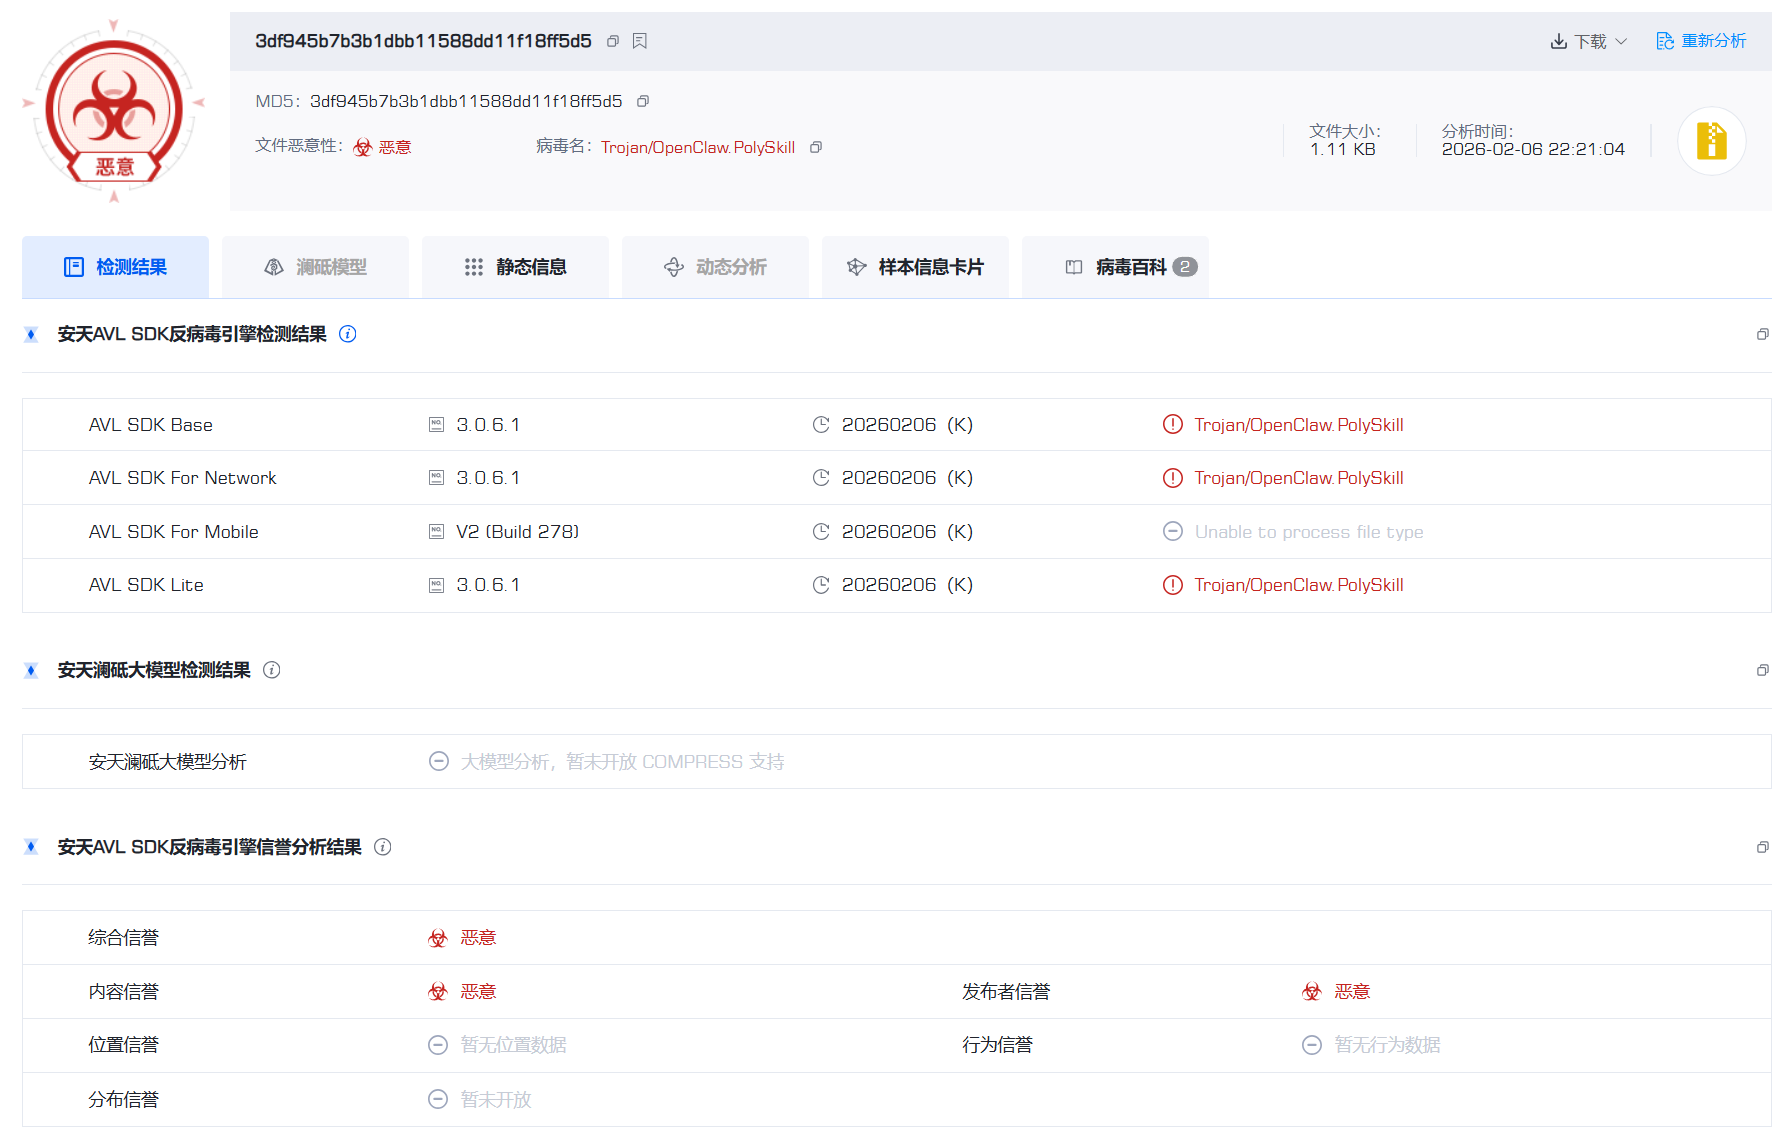Click the yellow compressed file type icon

(x=1711, y=141)
